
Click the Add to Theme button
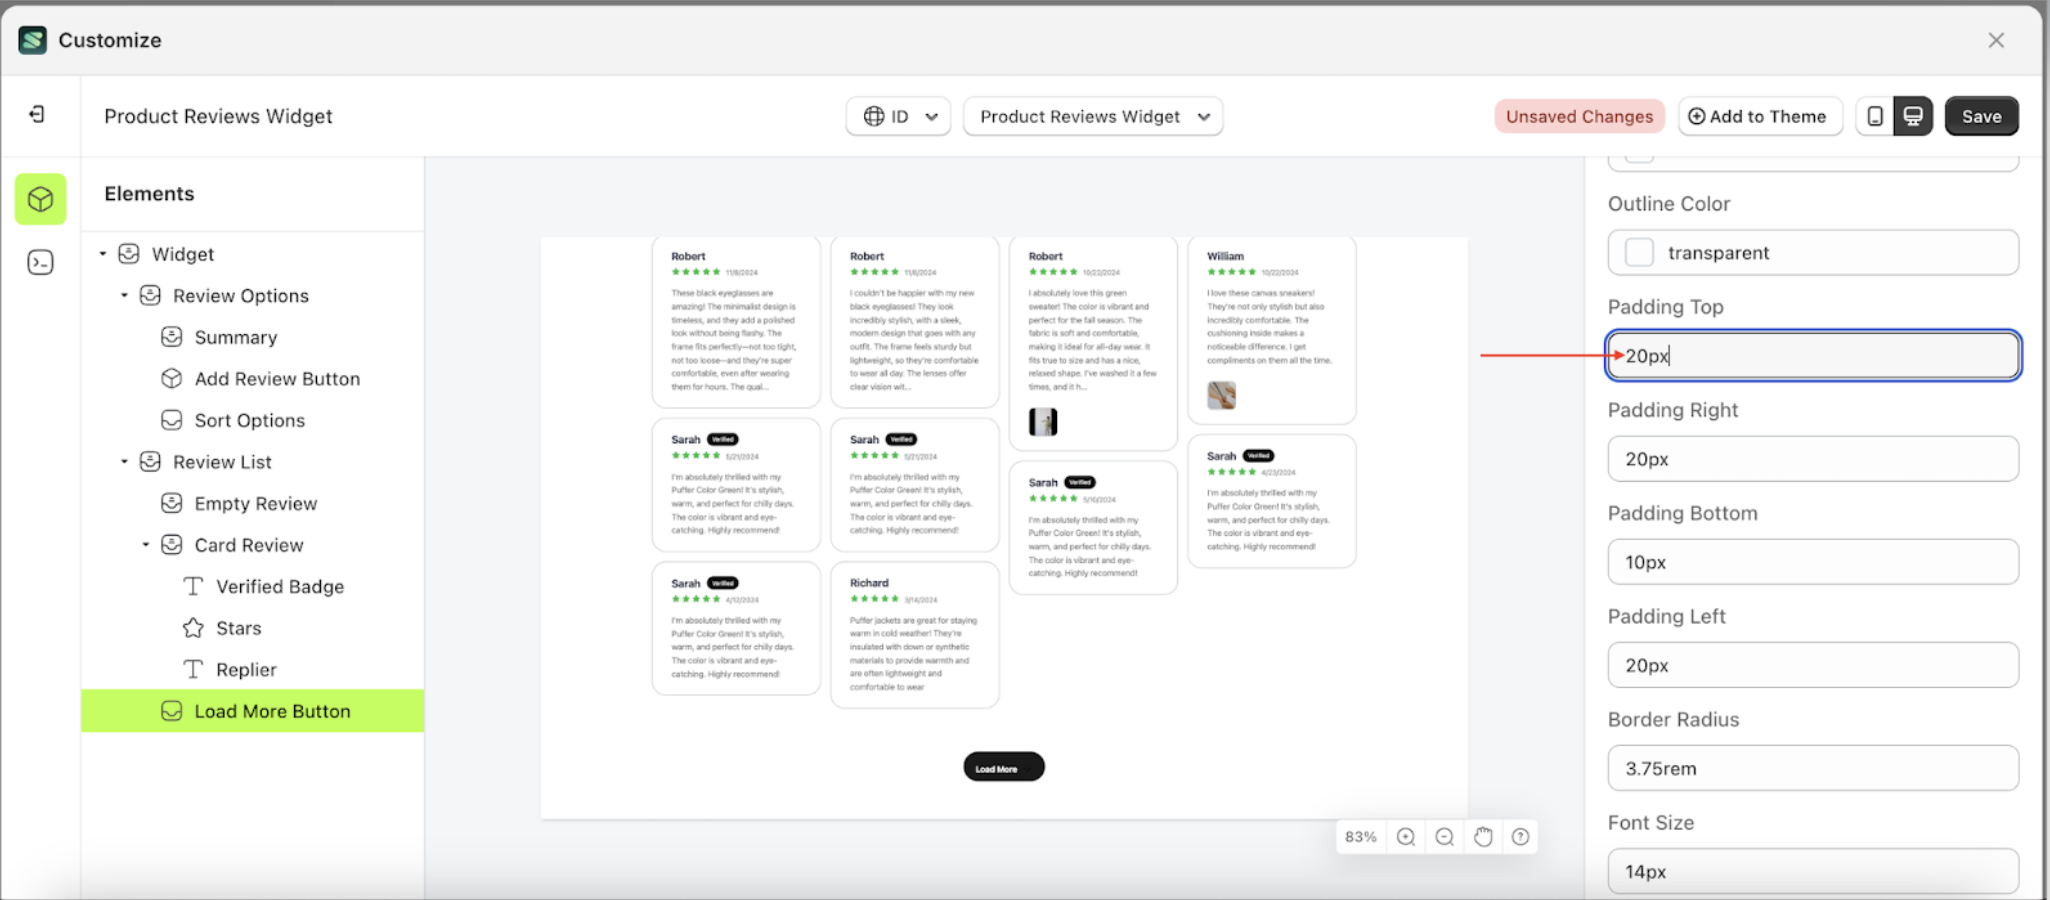1760,116
